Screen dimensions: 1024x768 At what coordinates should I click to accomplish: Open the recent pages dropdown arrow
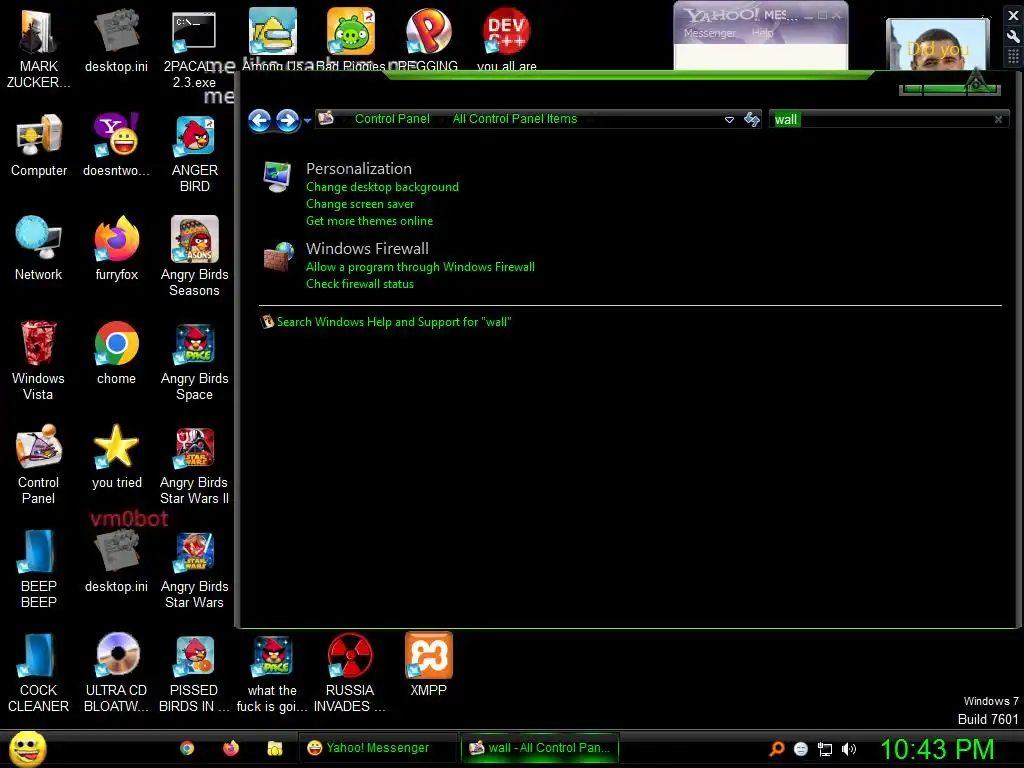308,121
